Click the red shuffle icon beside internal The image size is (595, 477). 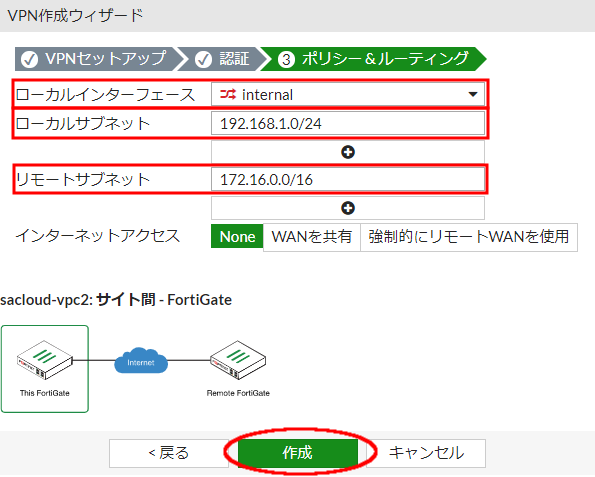point(228,94)
